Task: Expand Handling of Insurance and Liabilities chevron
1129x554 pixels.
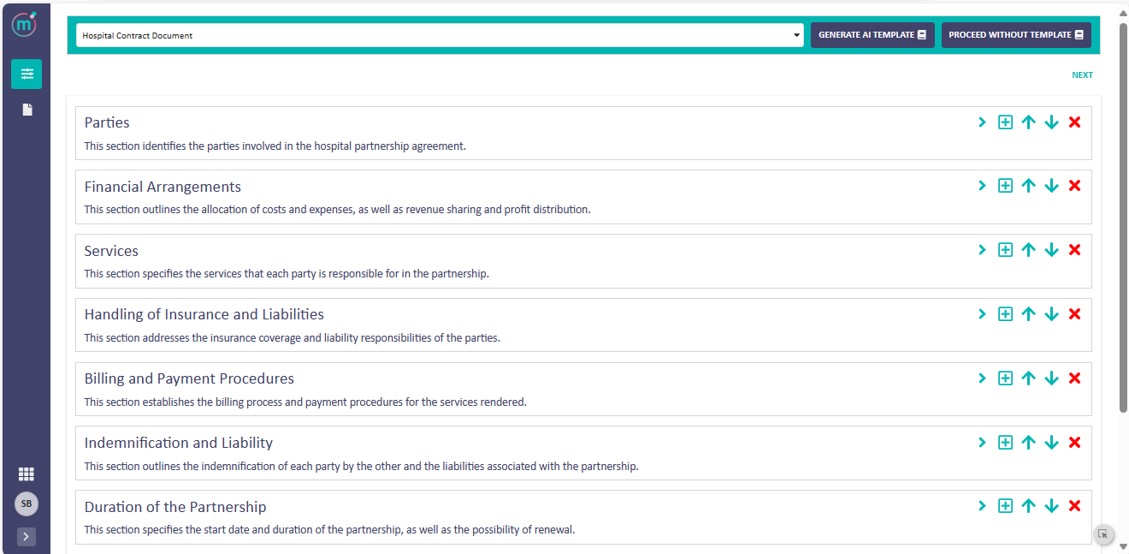Action: [981, 314]
